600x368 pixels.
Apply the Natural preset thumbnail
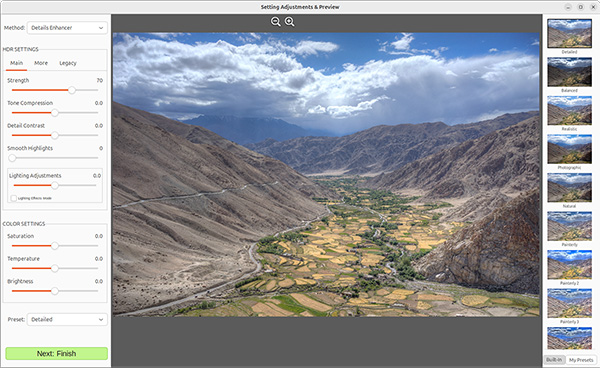coord(569,188)
